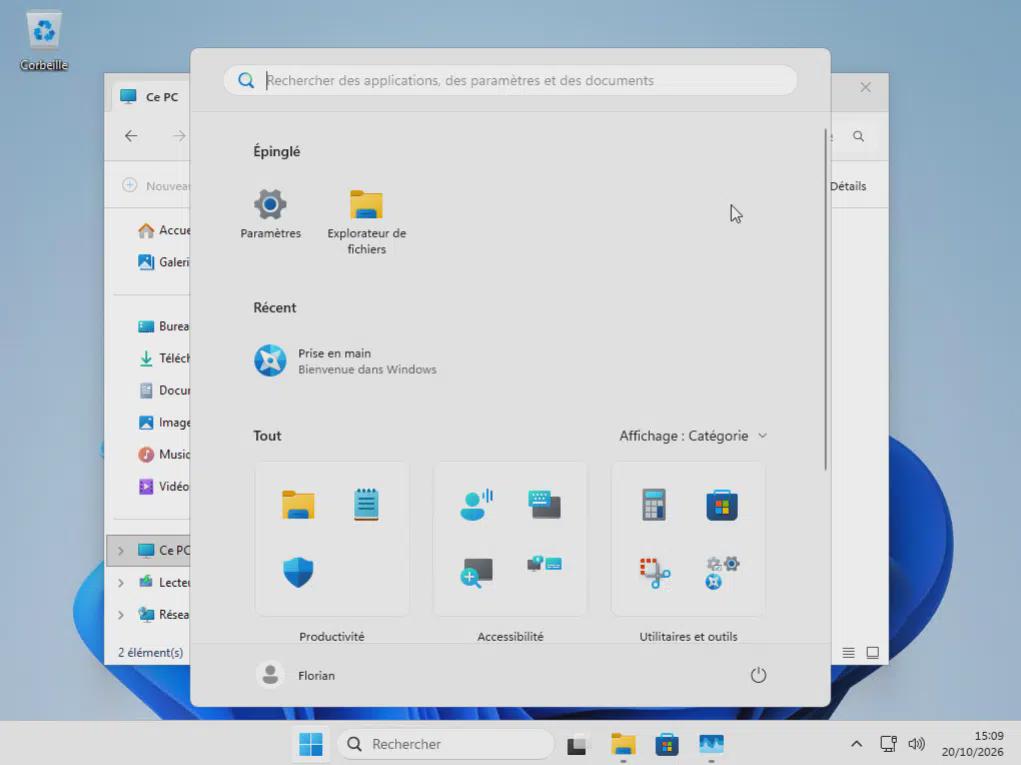Click the Windows Start button on the taskbar
1021x765 pixels.
(x=311, y=744)
